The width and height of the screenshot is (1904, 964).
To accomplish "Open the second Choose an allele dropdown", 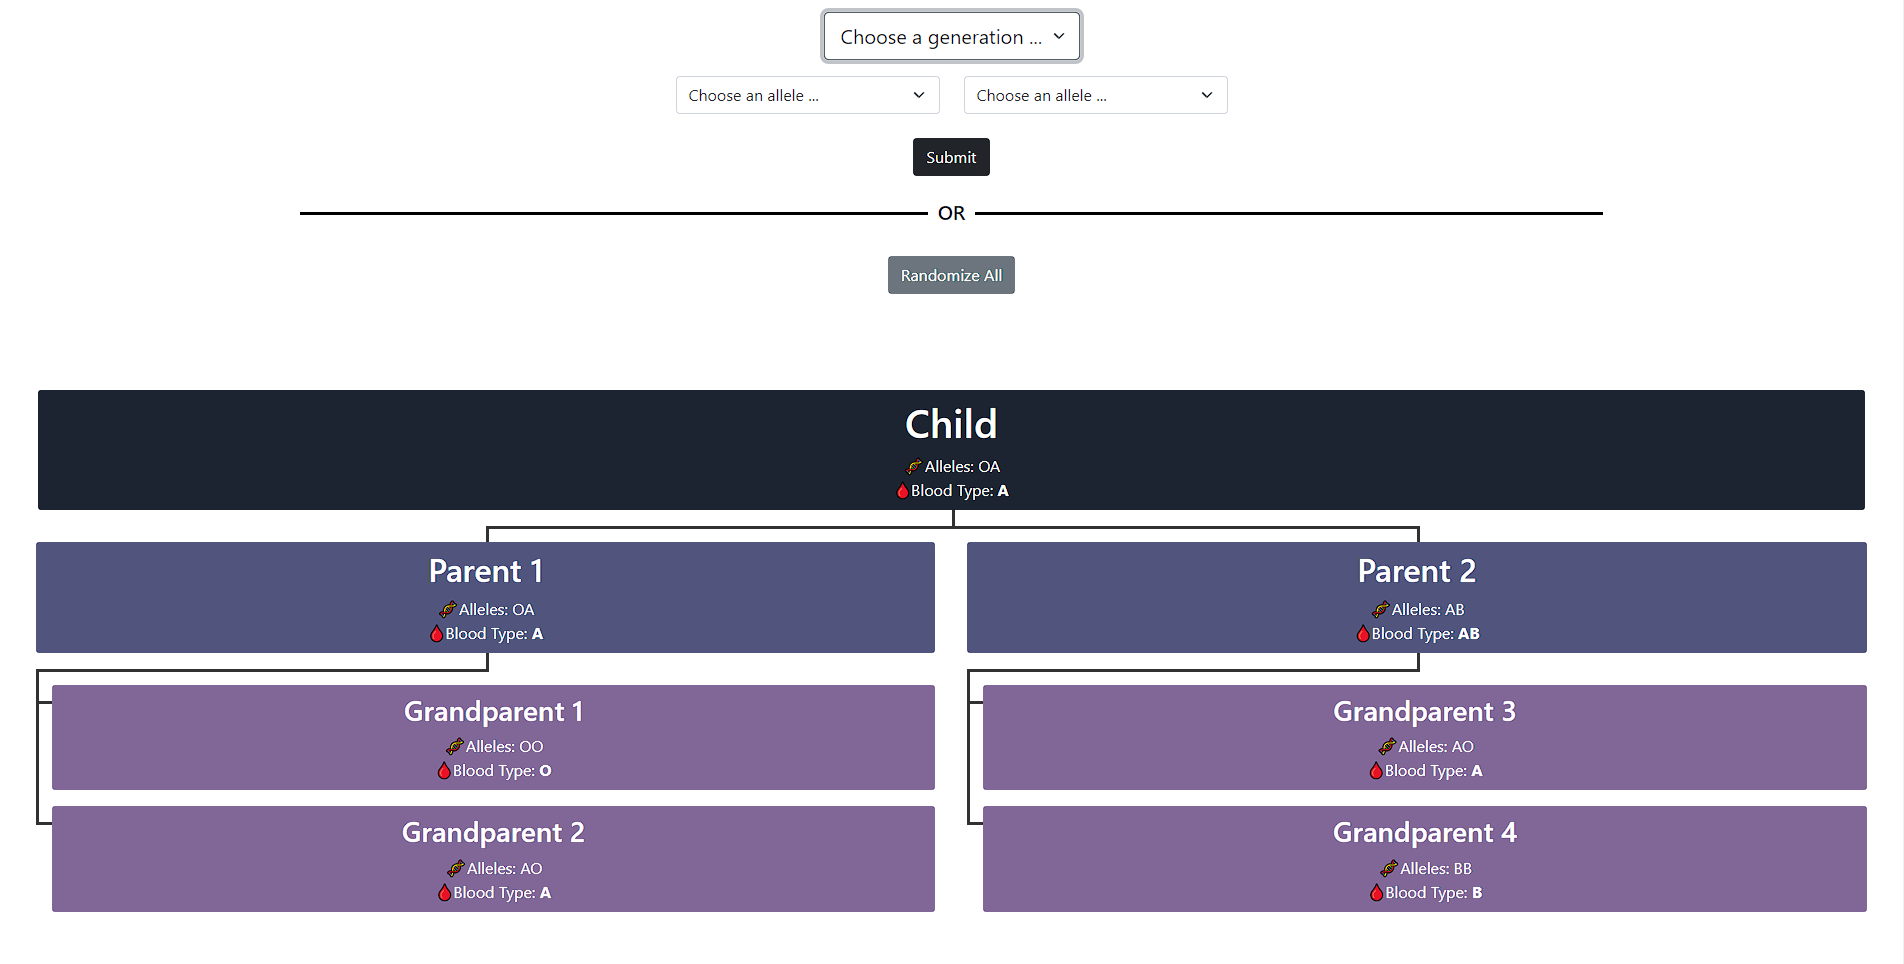I will click(1095, 95).
